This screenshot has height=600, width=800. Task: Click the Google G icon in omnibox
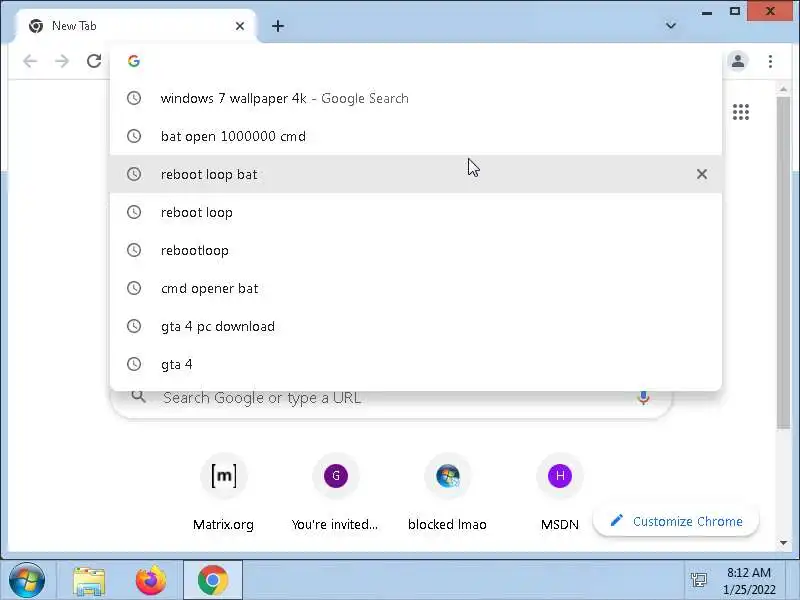click(134, 61)
